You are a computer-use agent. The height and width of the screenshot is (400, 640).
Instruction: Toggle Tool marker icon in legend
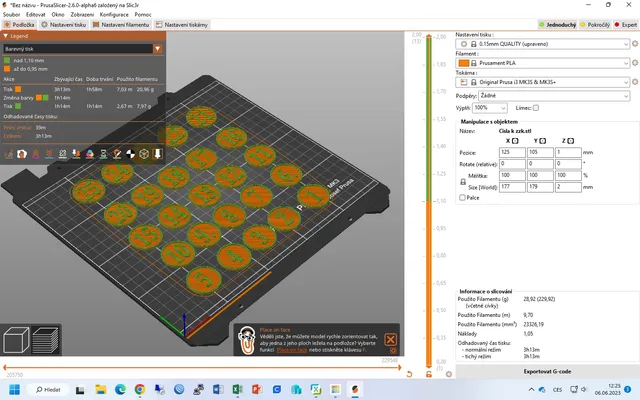158,154
